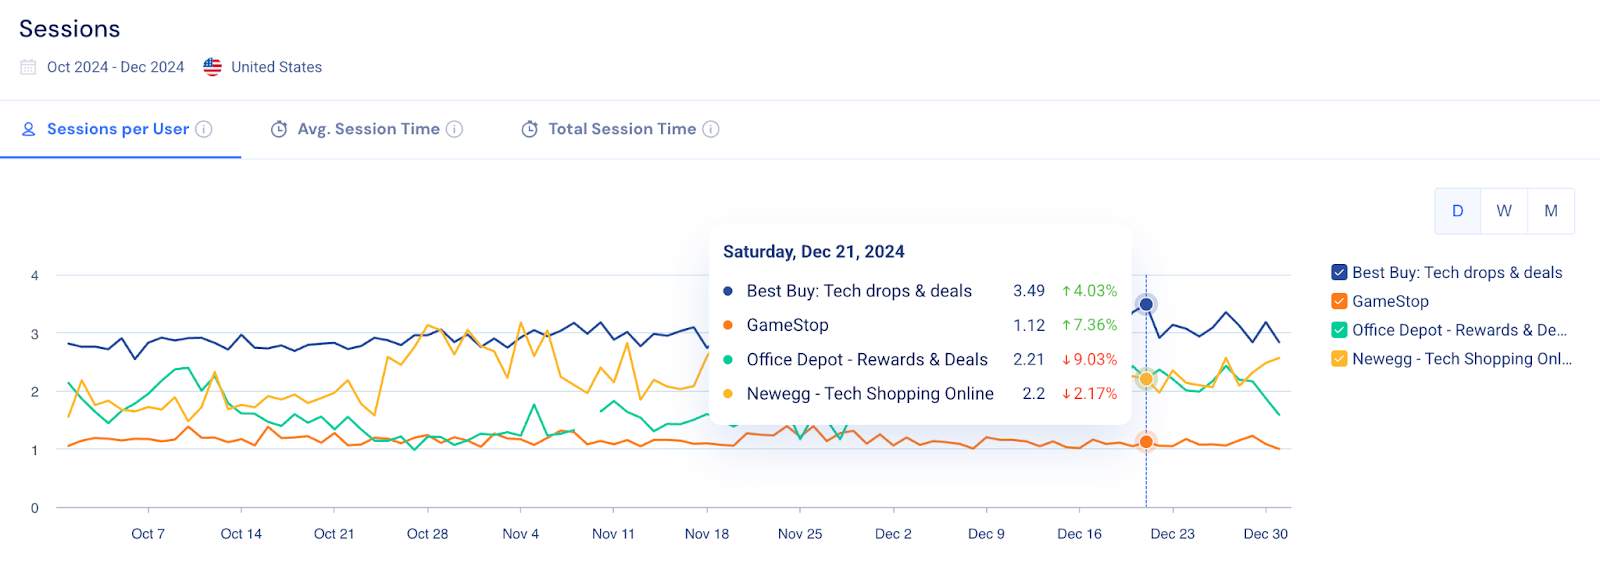1600x581 pixels.
Task: Click the calendar icon beside the date range
Action: [28, 67]
